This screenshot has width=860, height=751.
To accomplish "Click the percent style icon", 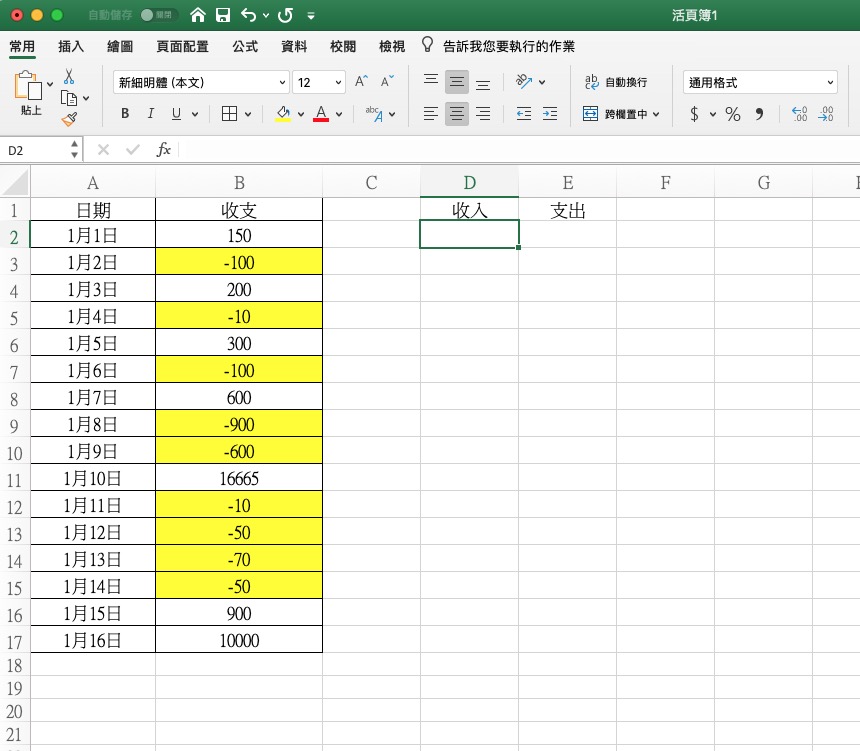I will point(733,114).
